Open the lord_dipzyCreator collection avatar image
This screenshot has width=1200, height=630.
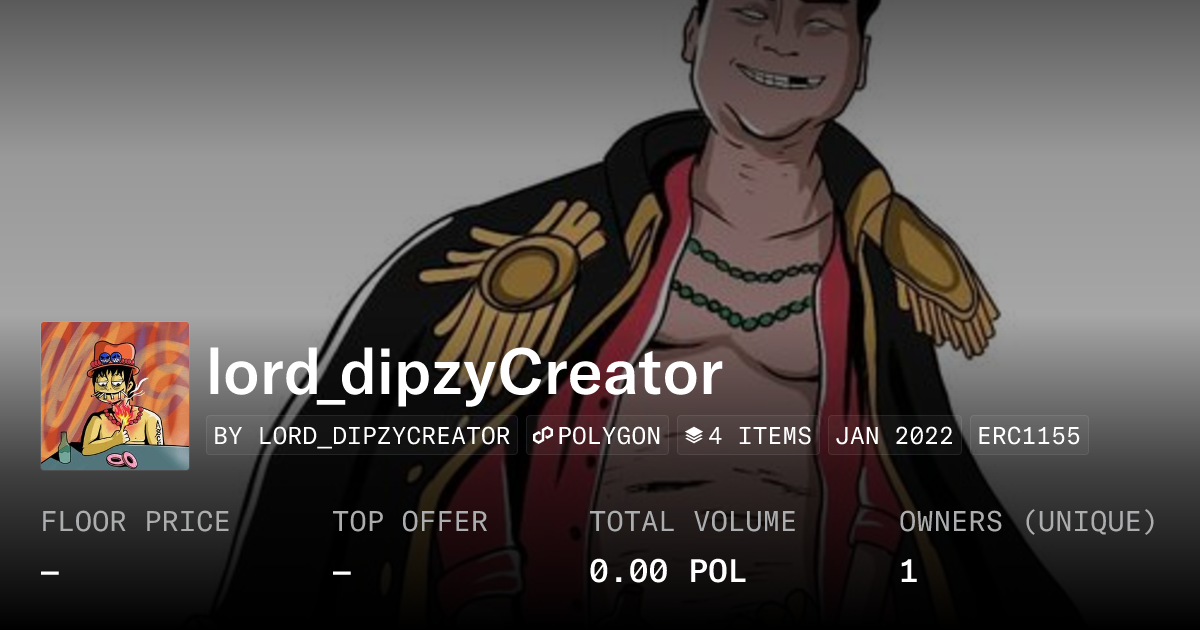115,396
